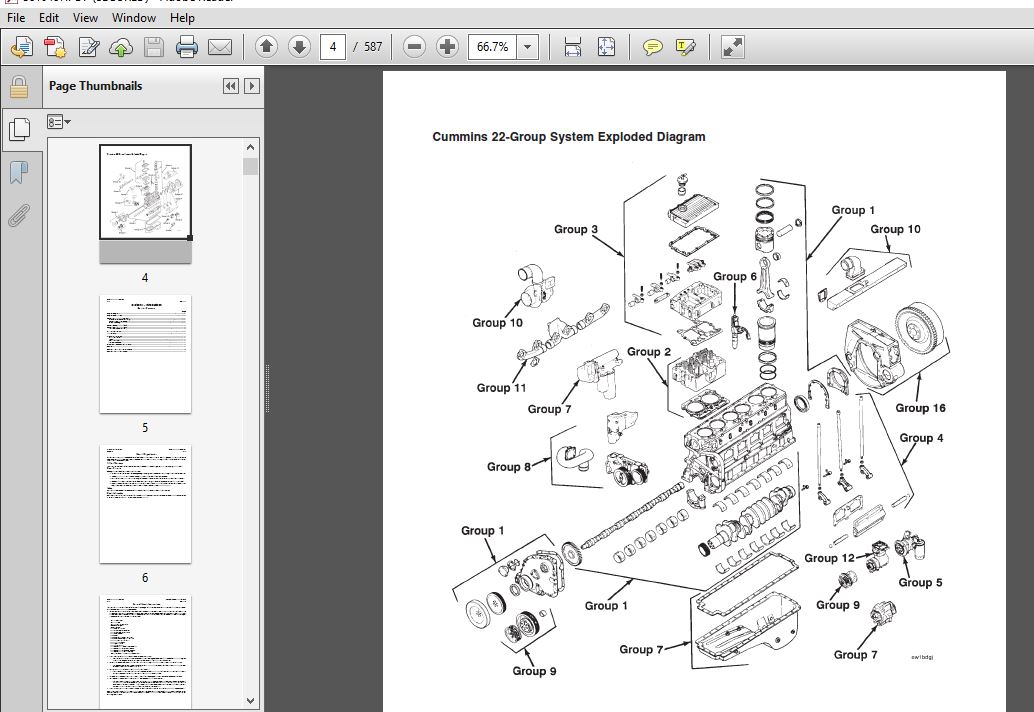Open the View menu
The image size is (1034, 712).
pos(85,18)
